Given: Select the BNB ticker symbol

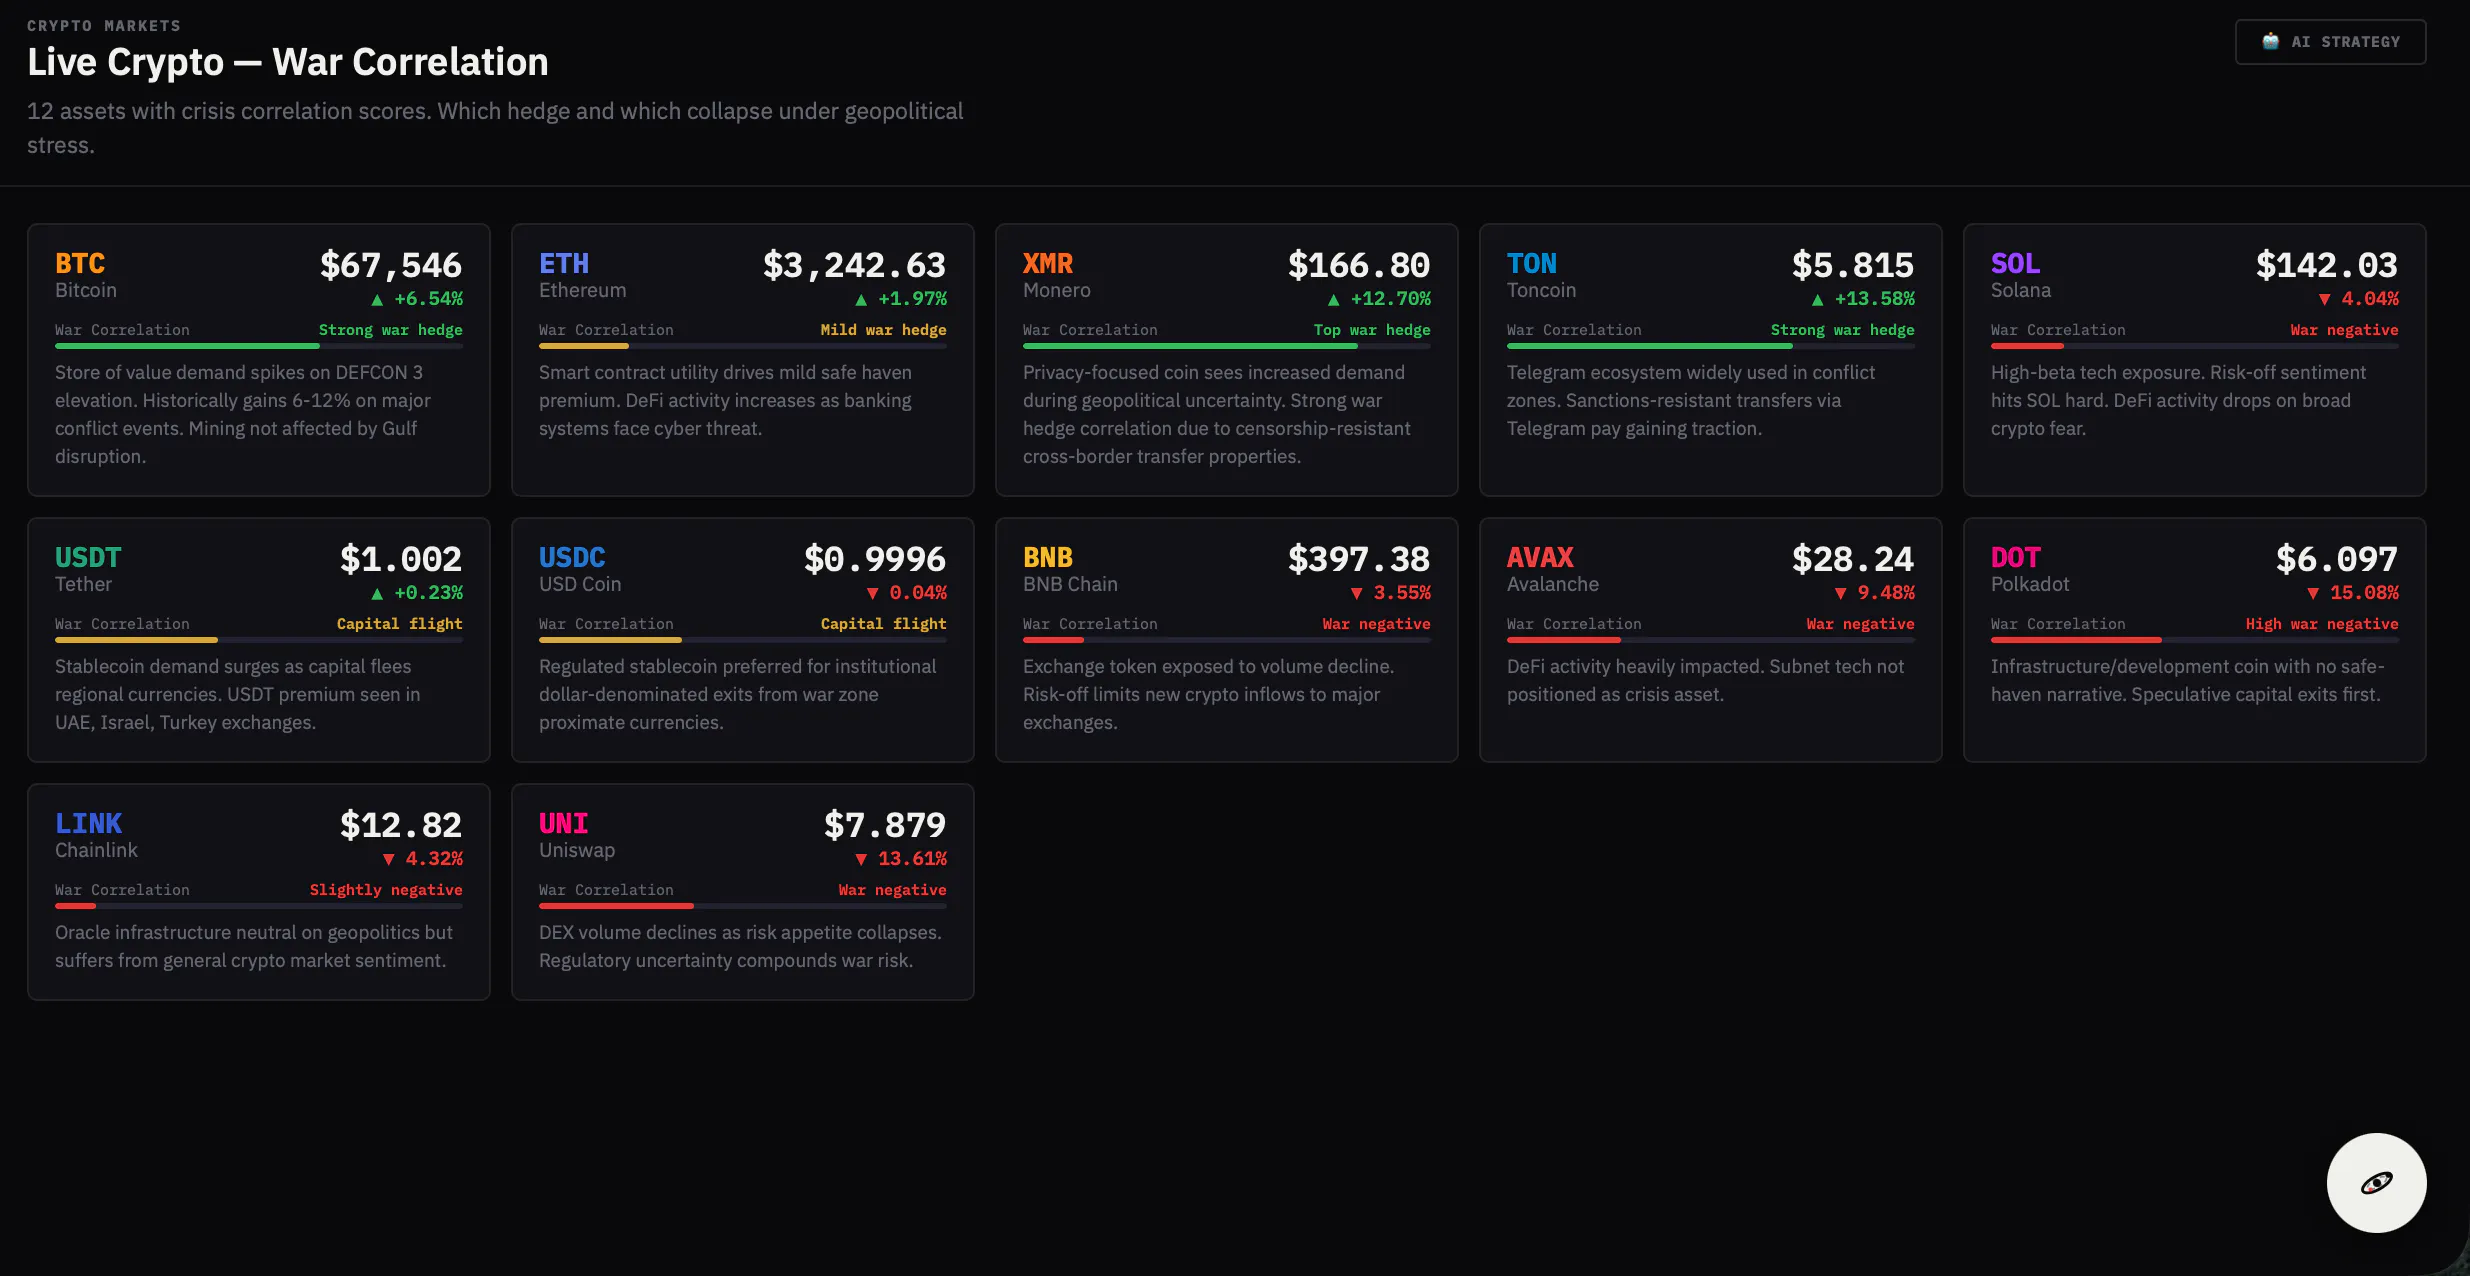Looking at the screenshot, I should tap(1048, 558).
